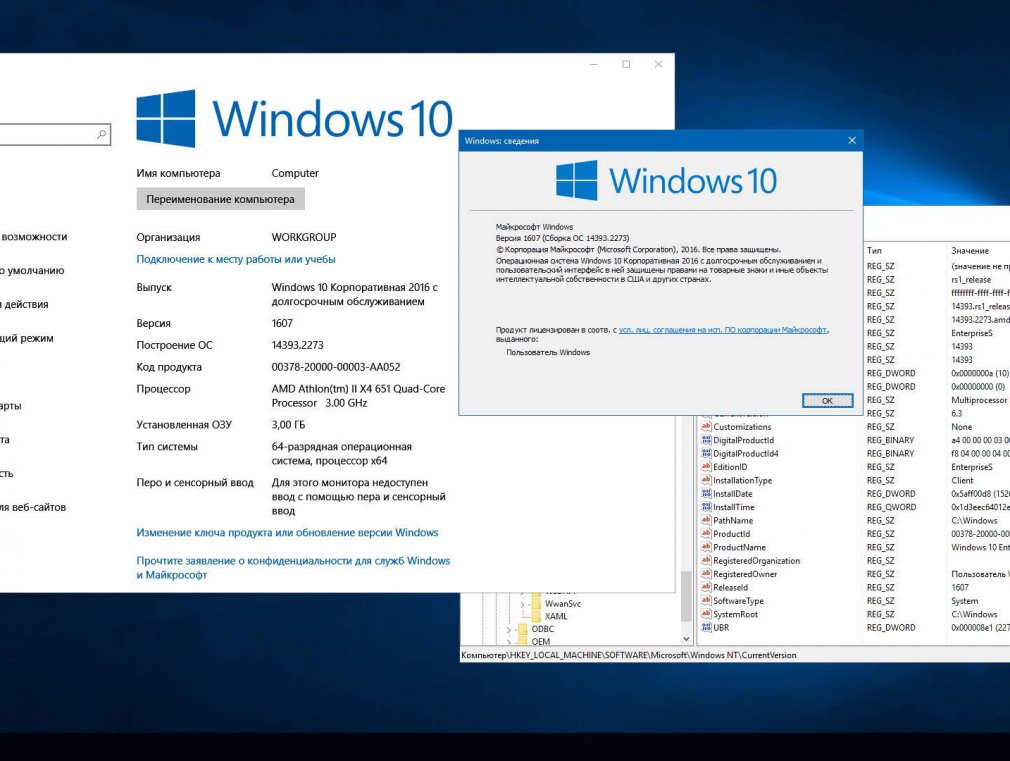The height and width of the screenshot is (761, 1010).
Task: Click the веб-сайтов item in Settings sidebar
Action: (x=33, y=507)
